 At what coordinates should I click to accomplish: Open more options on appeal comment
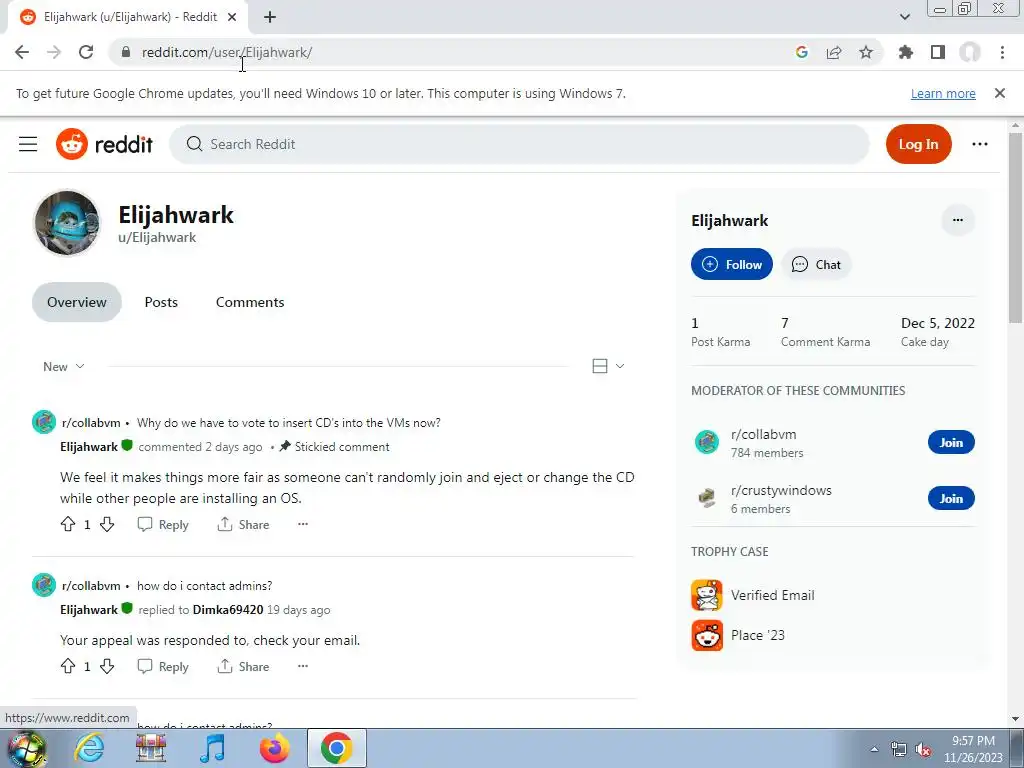point(302,665)
